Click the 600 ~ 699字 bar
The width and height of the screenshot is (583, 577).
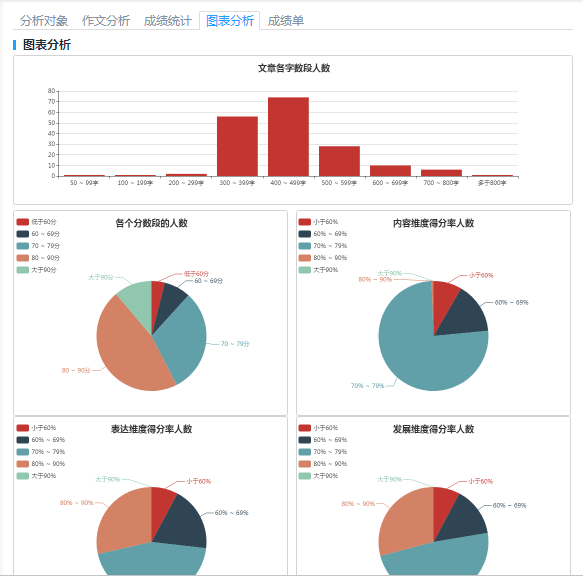pyautogui.click(x=390, y=171)
